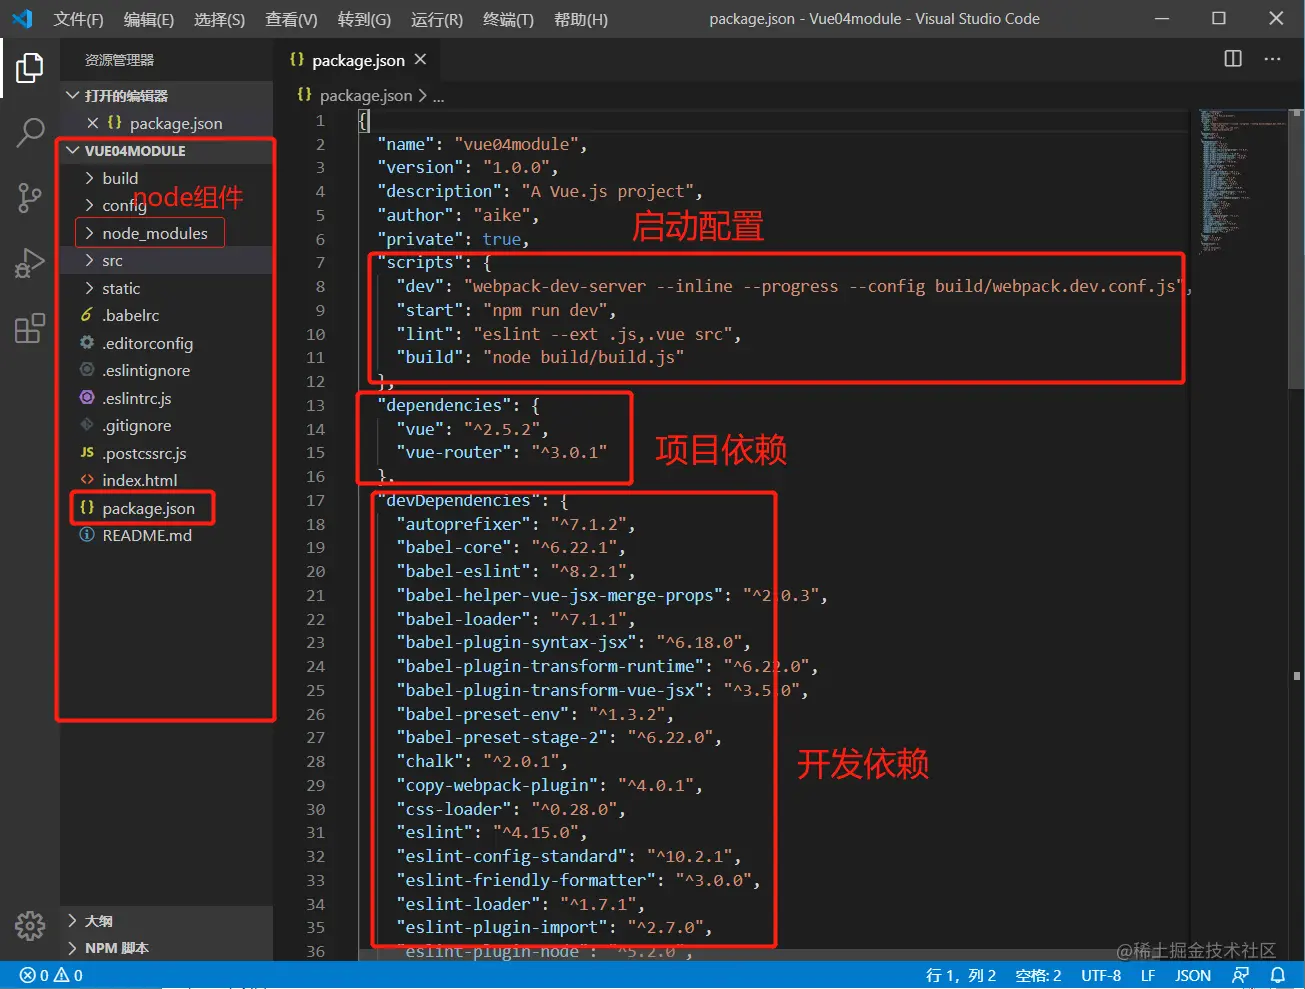The image size is (1305, 989).
Task: Open the Manage gear menu
Action: pyautogui.click(x=30, y=925)
